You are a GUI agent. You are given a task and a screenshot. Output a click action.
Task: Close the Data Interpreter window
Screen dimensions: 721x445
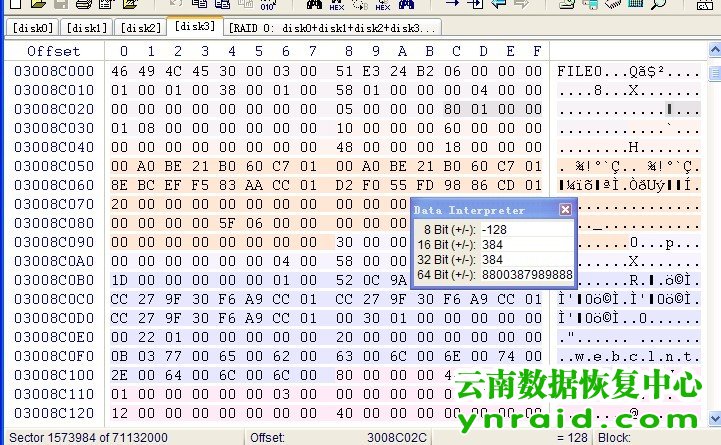(x=565, y=210)
